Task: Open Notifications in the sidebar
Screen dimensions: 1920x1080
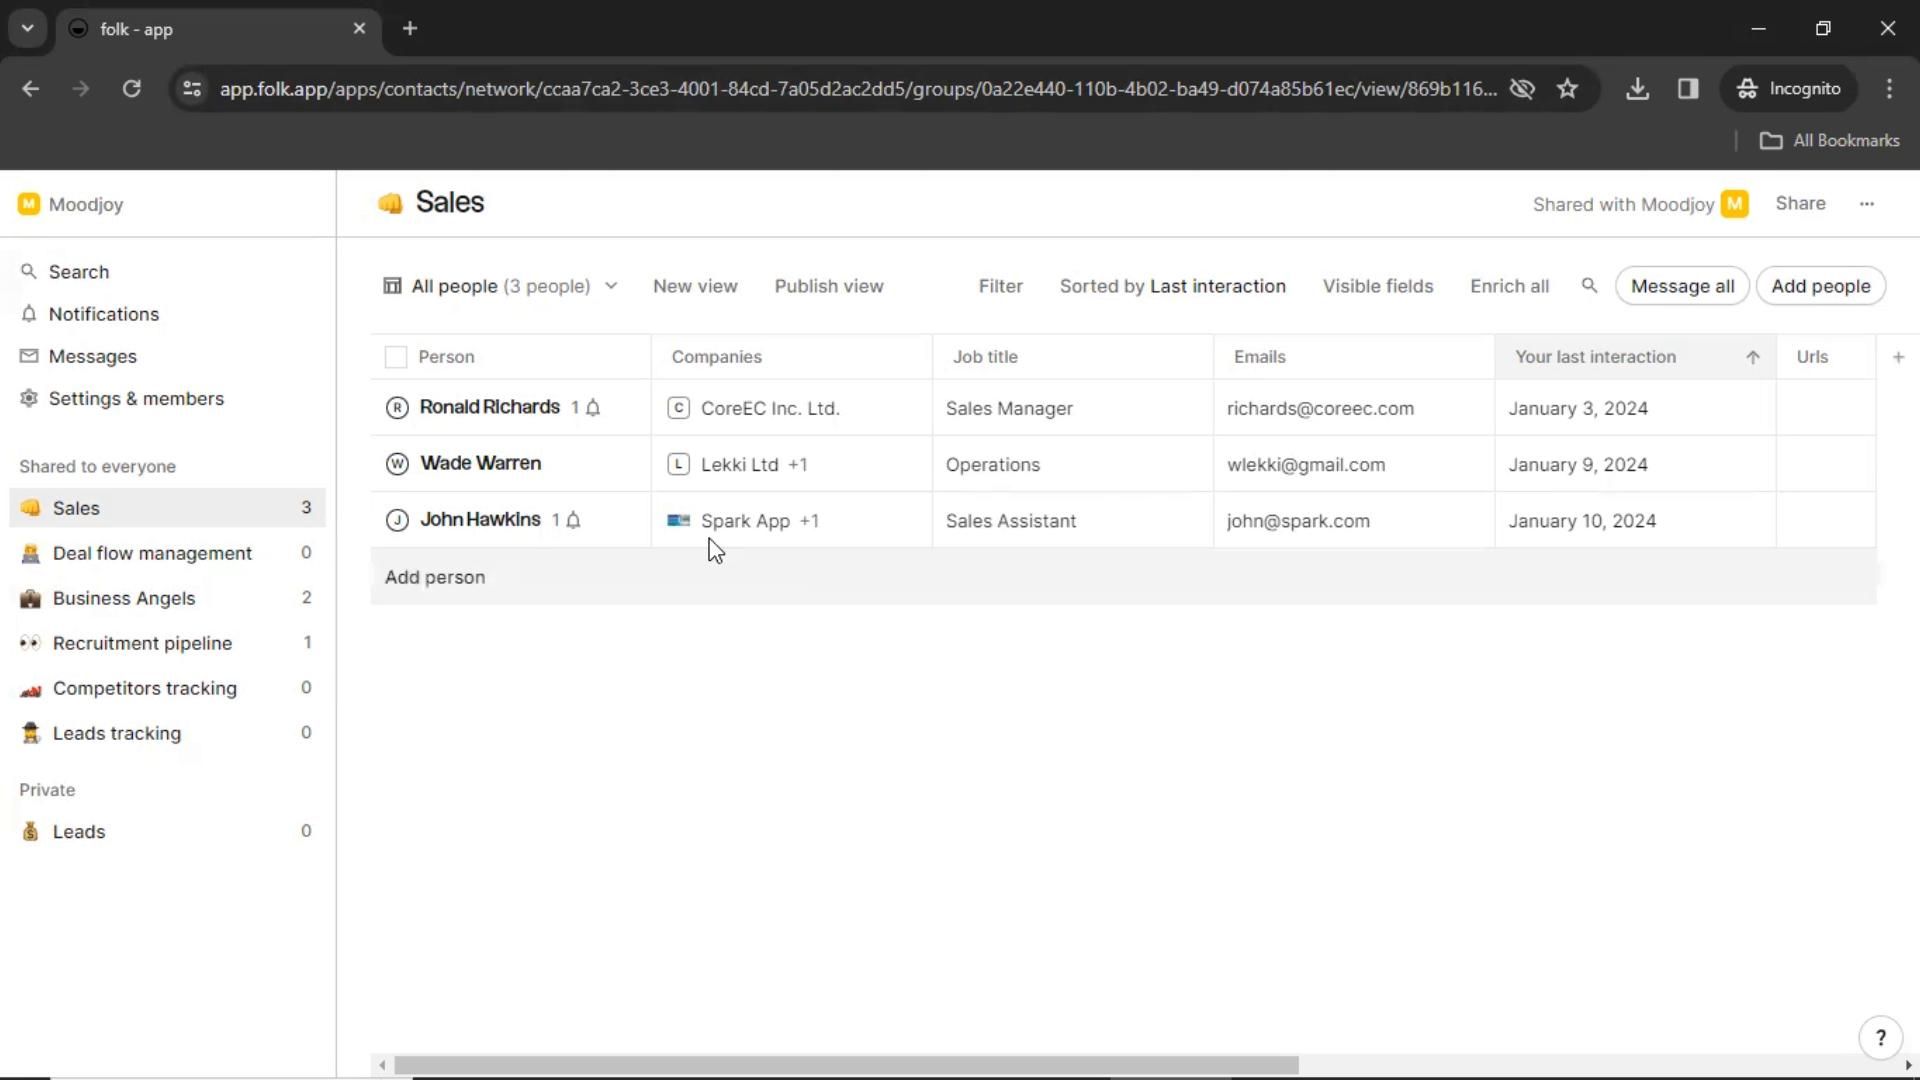Action: [103, 314]
